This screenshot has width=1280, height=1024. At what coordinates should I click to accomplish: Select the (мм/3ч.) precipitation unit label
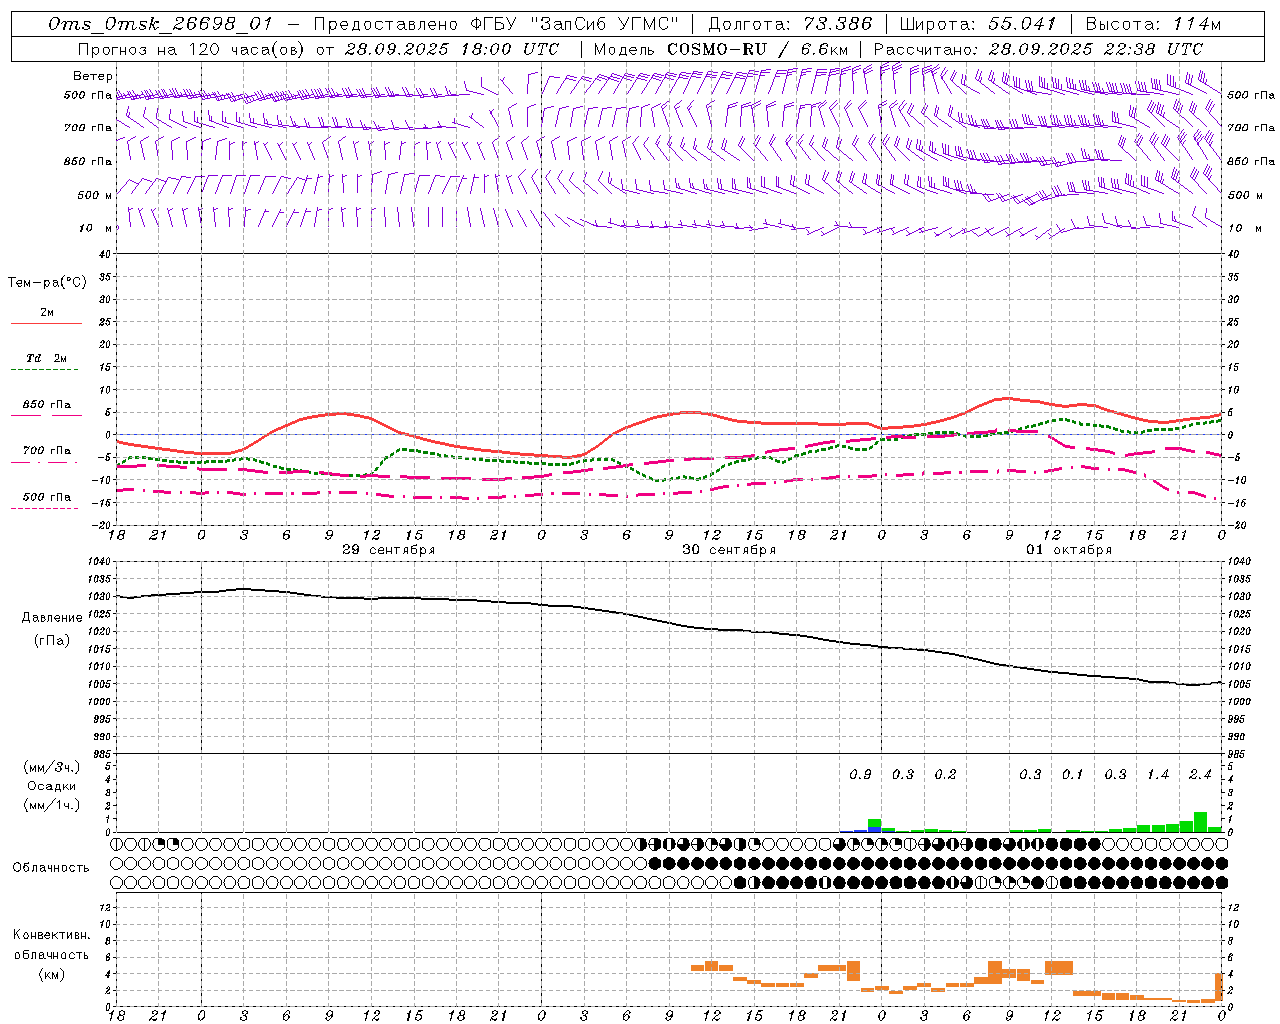coord(52,767)
